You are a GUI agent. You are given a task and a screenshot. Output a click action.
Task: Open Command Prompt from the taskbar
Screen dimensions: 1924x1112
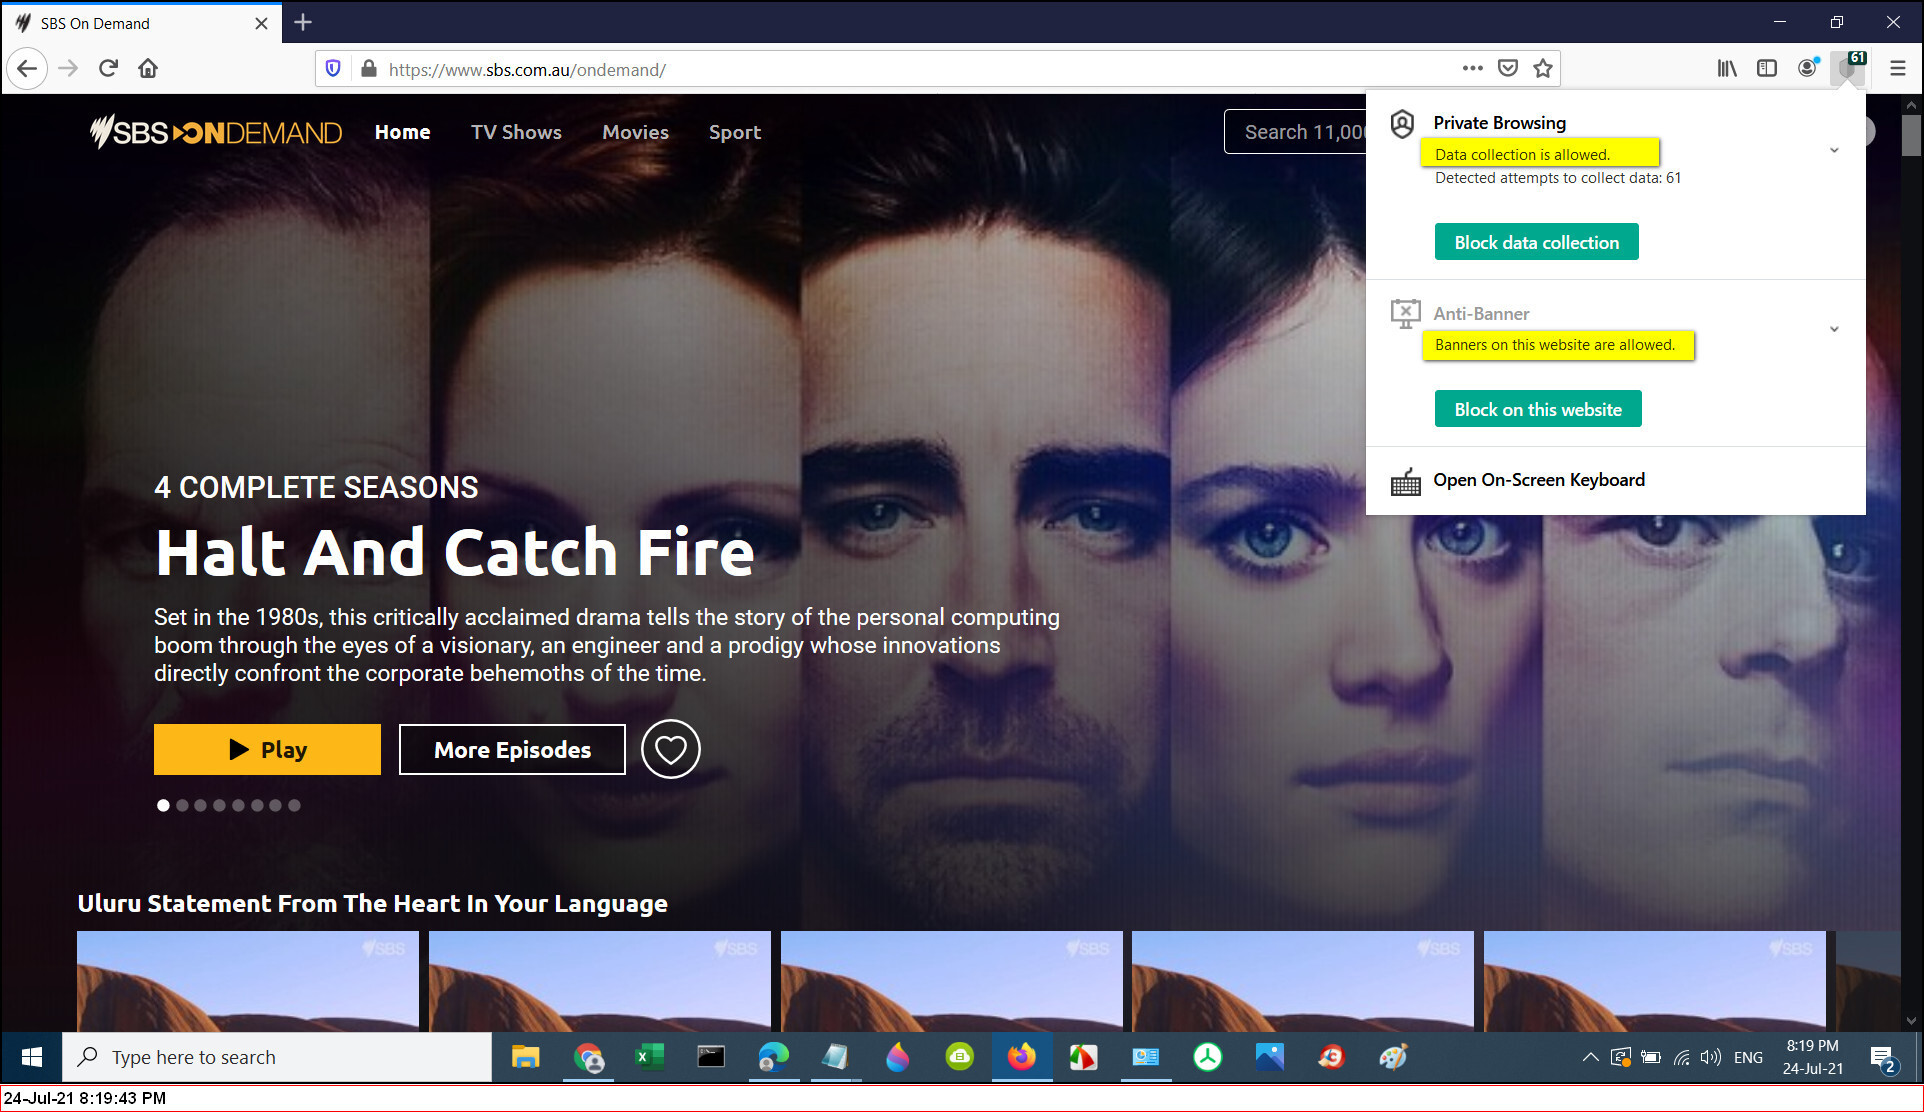pyautogui.click(x=711, y=1057)
